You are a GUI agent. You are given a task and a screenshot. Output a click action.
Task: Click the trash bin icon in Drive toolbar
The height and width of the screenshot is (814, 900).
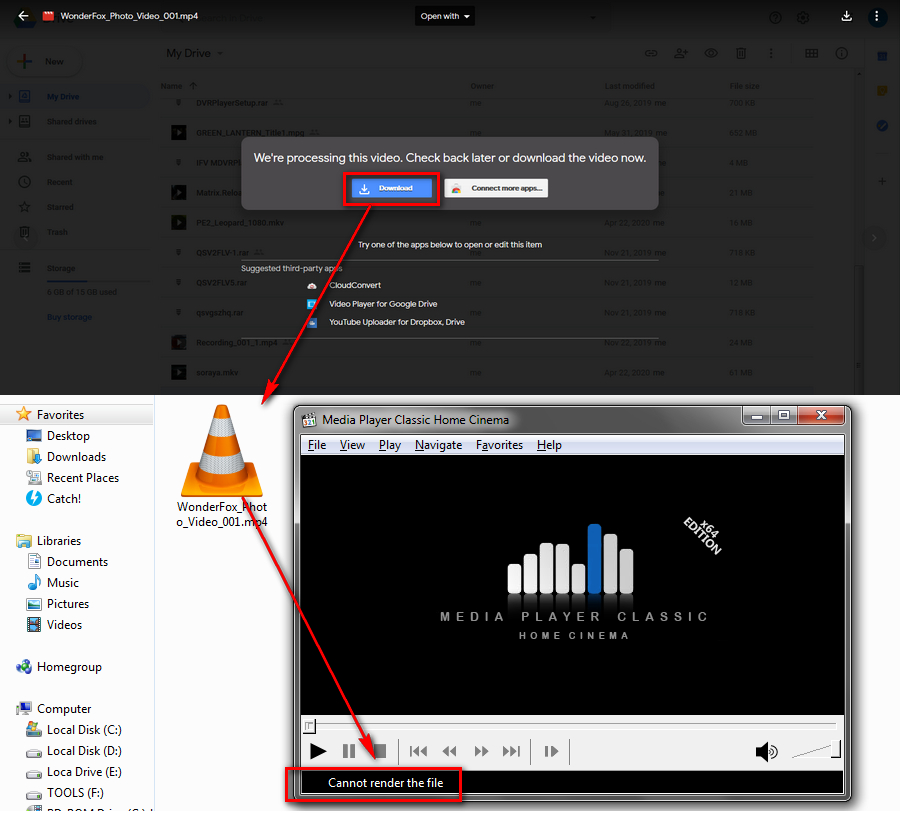741,53
